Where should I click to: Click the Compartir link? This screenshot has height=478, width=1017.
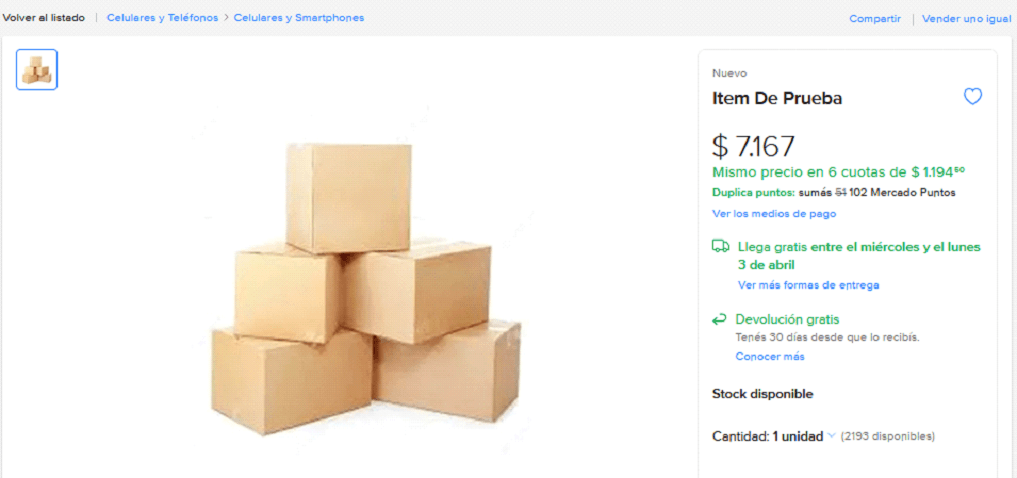tap(875, 18)
